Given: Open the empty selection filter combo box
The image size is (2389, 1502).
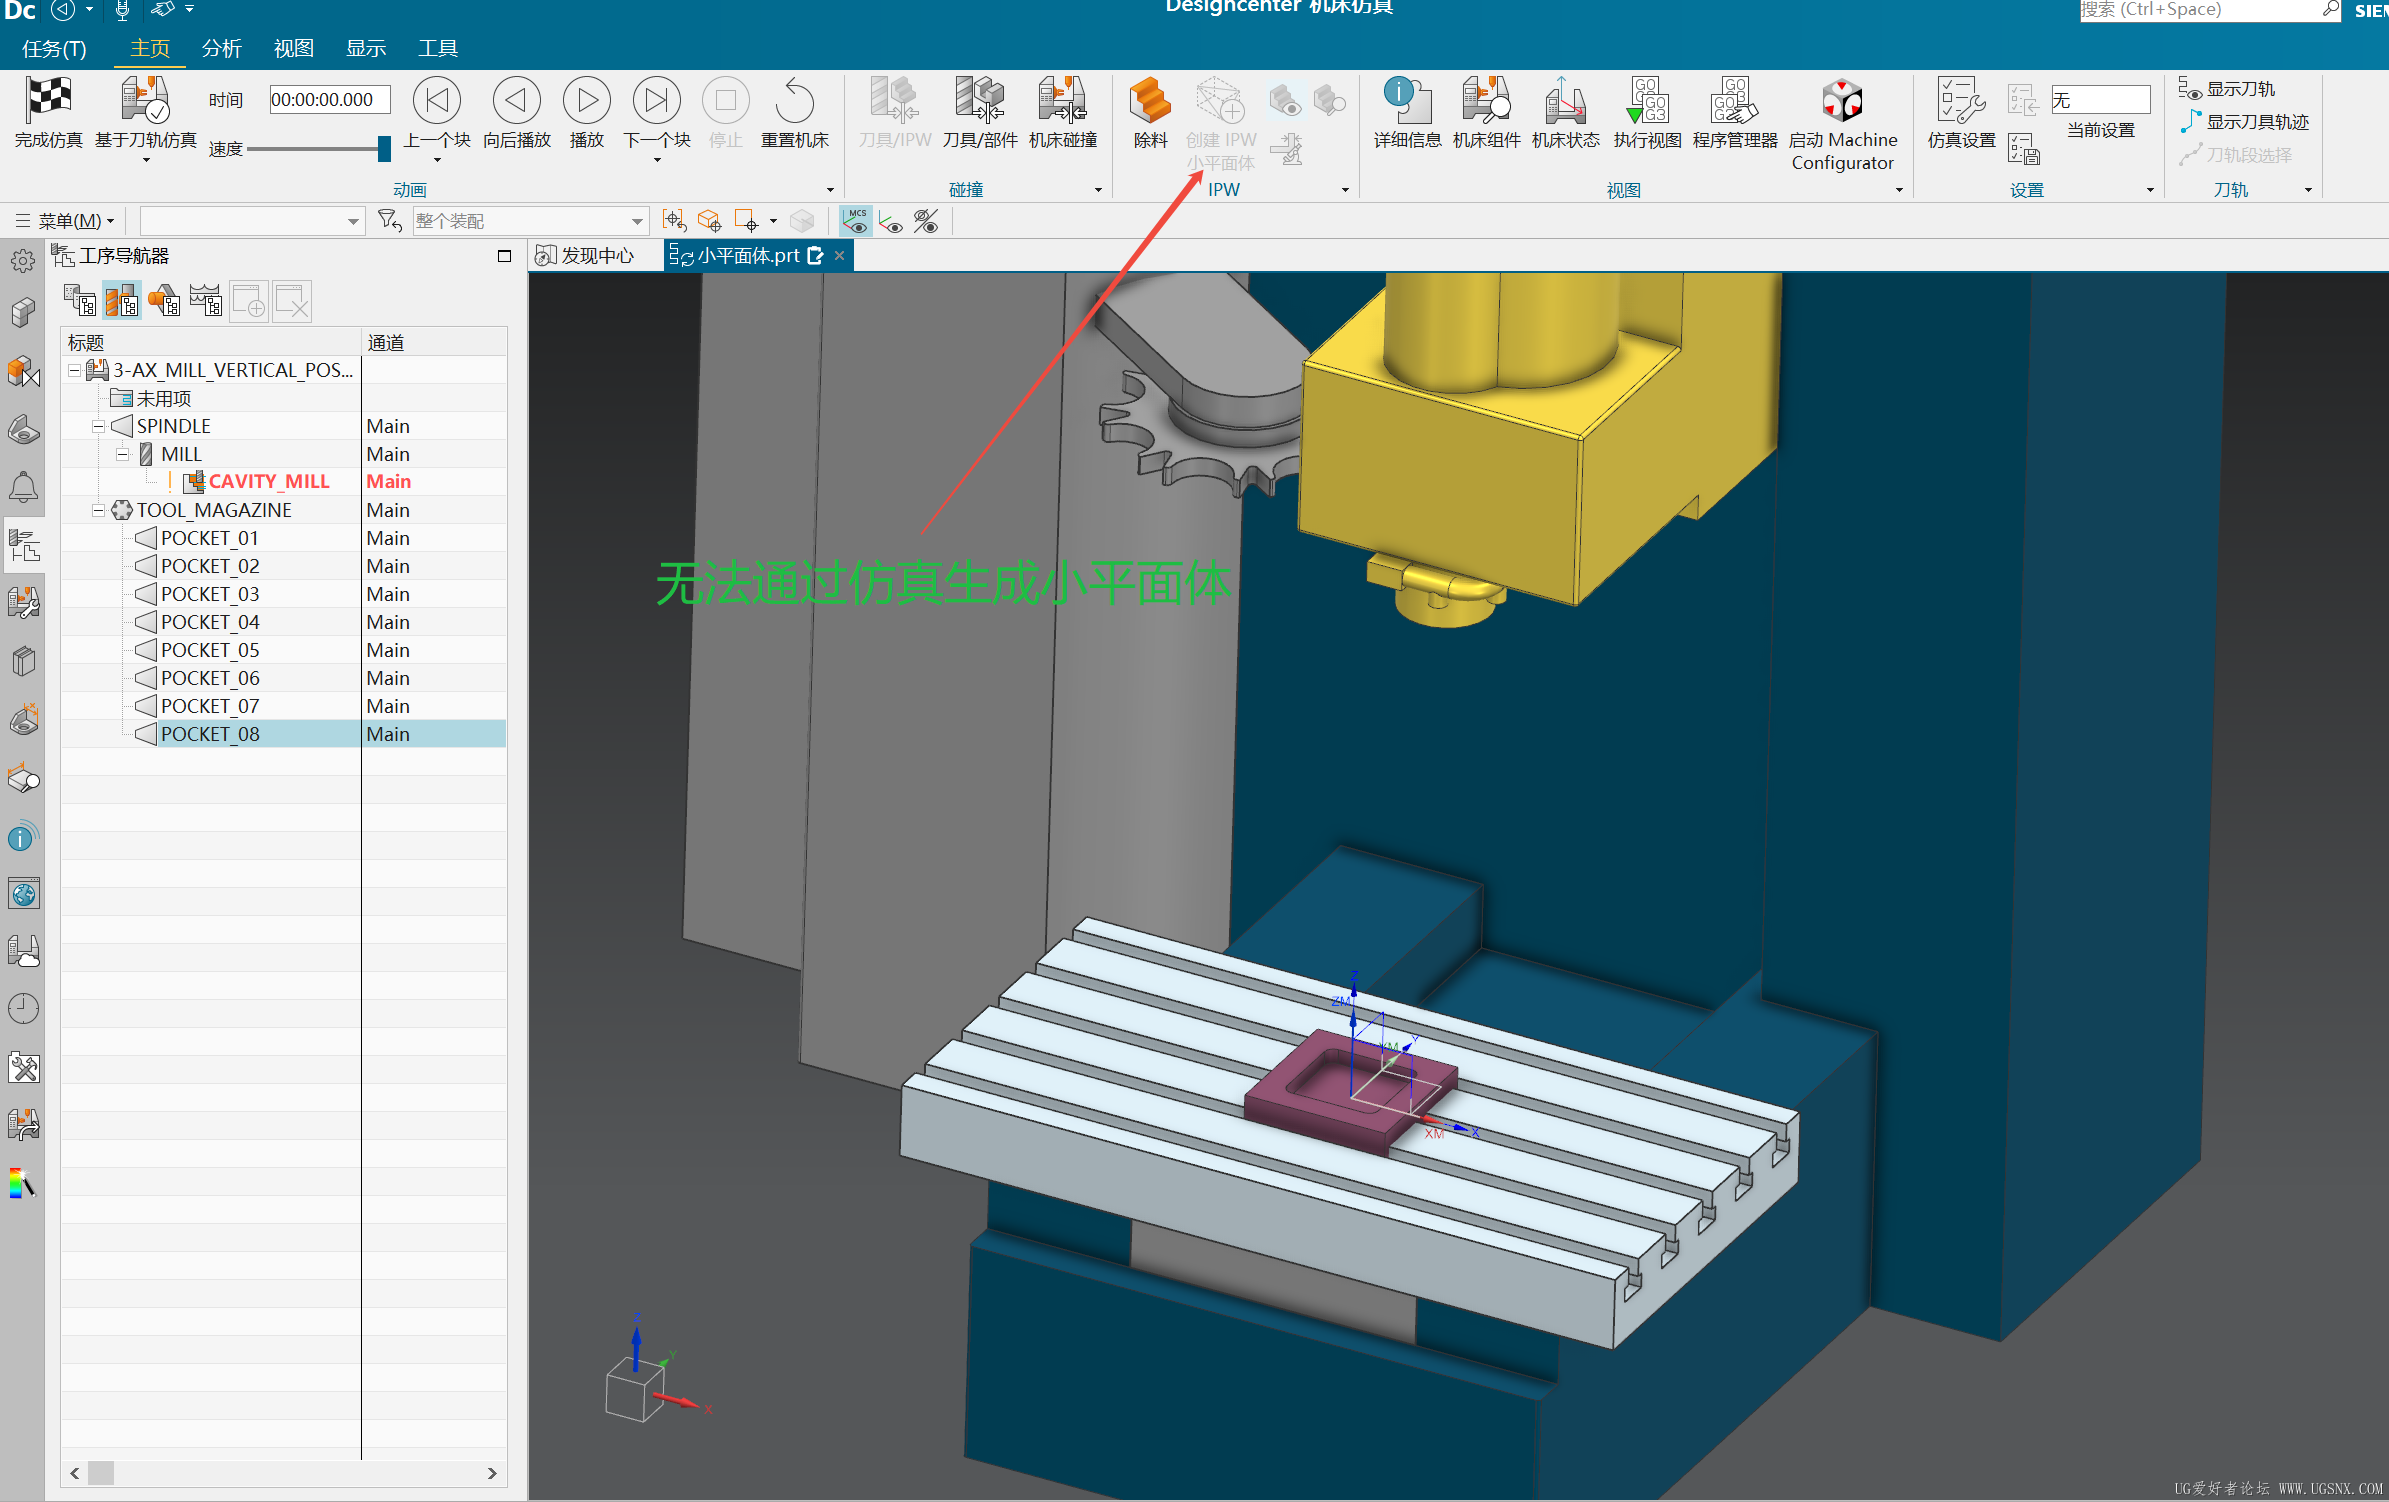Looking at the screenshot, I should pos(251,221).
